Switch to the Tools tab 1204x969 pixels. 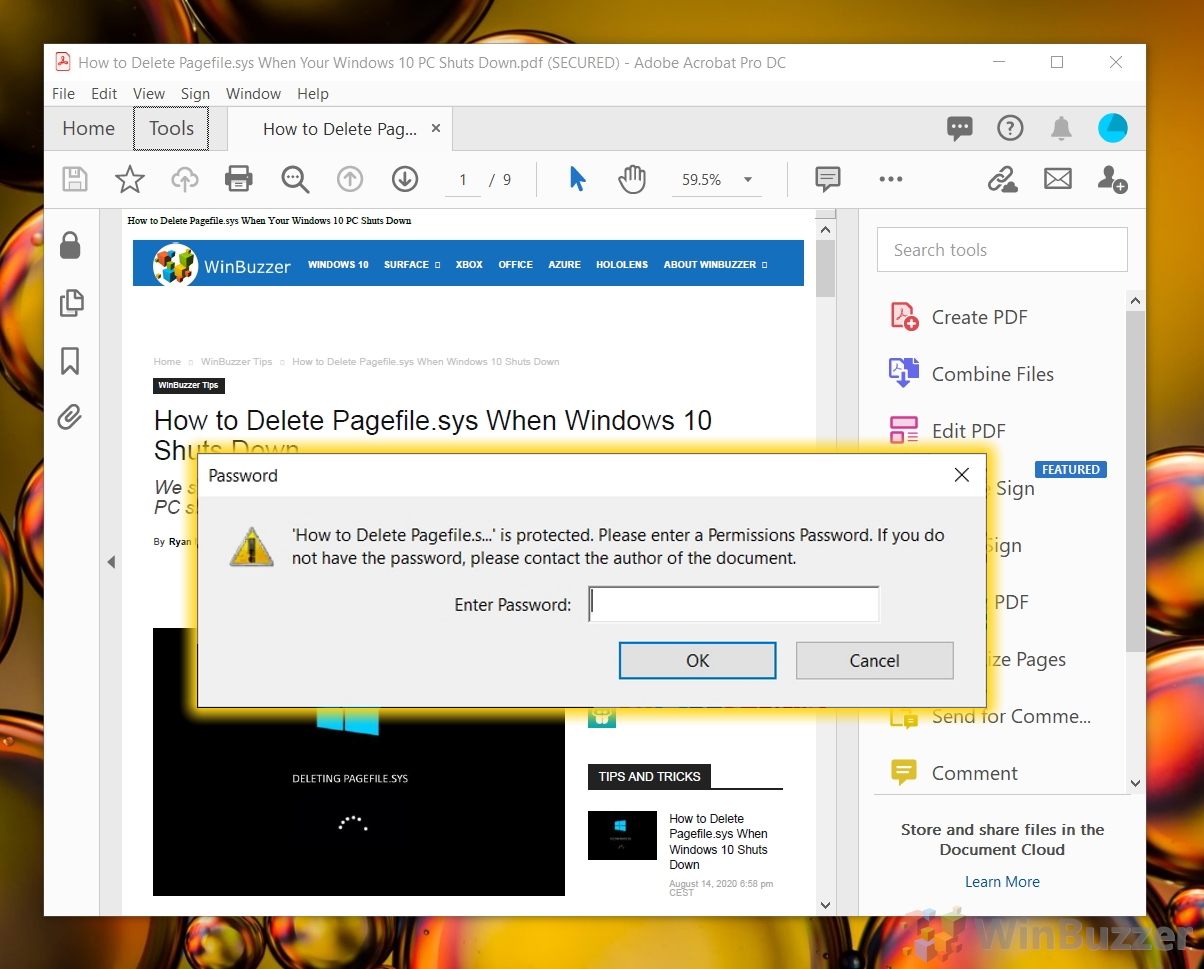171,128
